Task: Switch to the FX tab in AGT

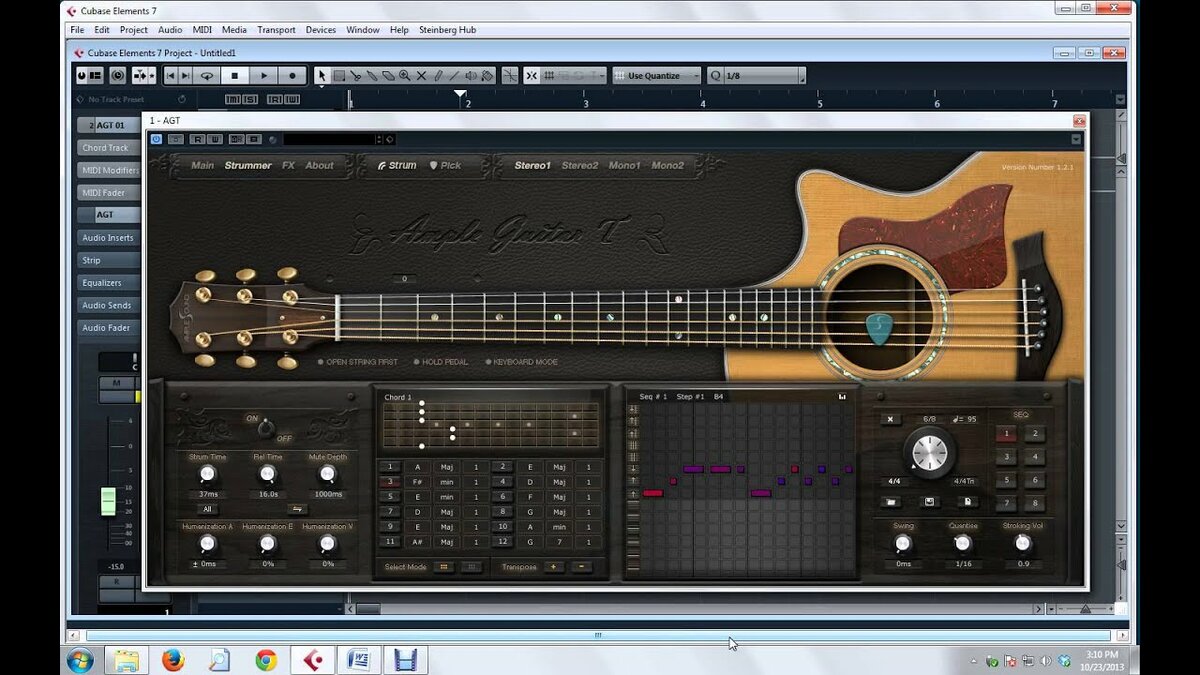Action: point(288,165)
